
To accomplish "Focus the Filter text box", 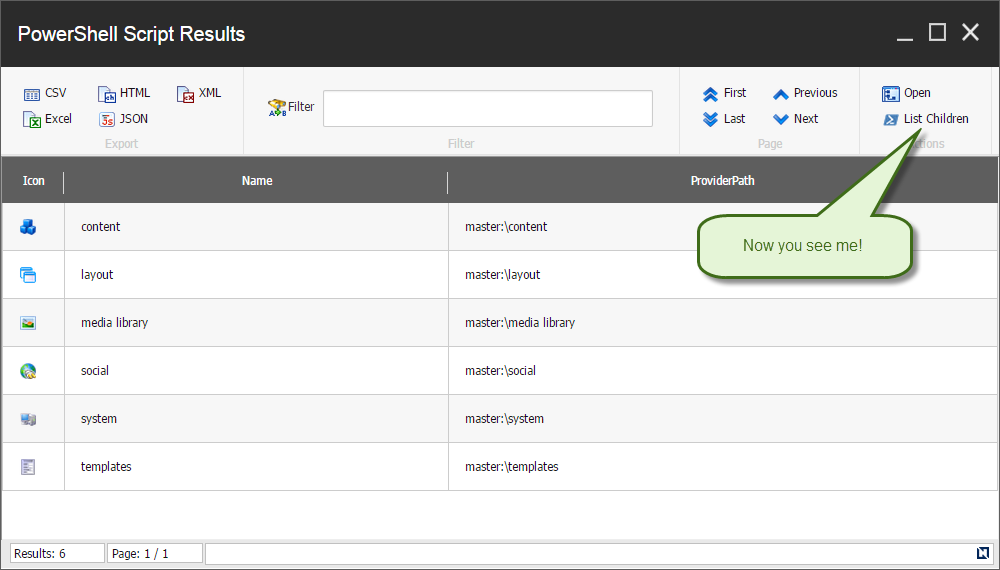I will (x=487, y=108).
